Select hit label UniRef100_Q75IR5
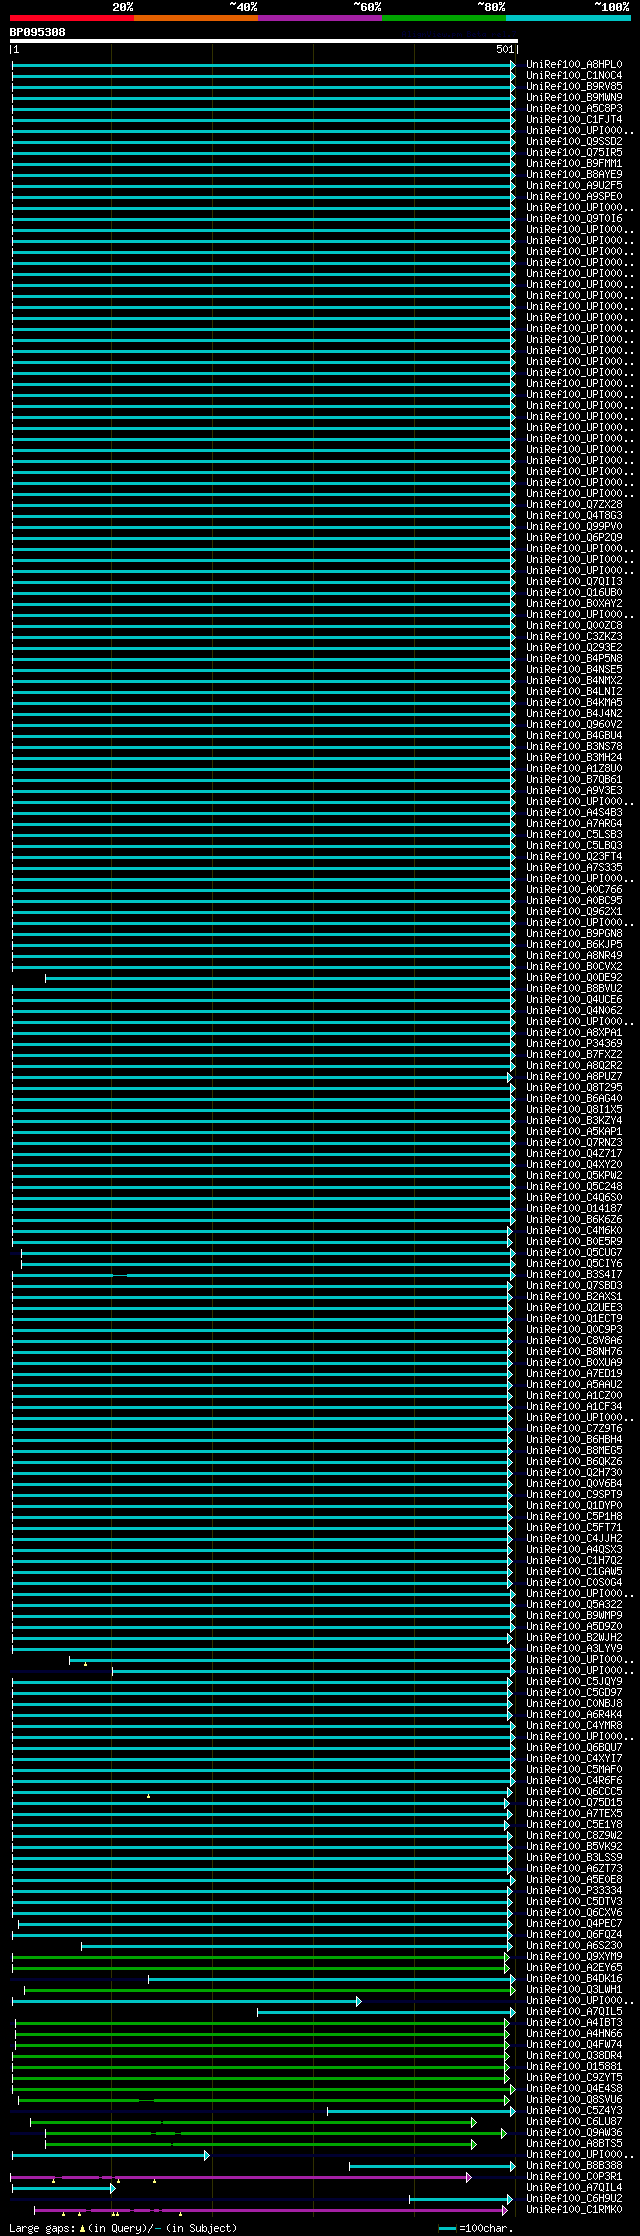The width and height of the screenshot is (640, 2236). (x=574, y=152)
